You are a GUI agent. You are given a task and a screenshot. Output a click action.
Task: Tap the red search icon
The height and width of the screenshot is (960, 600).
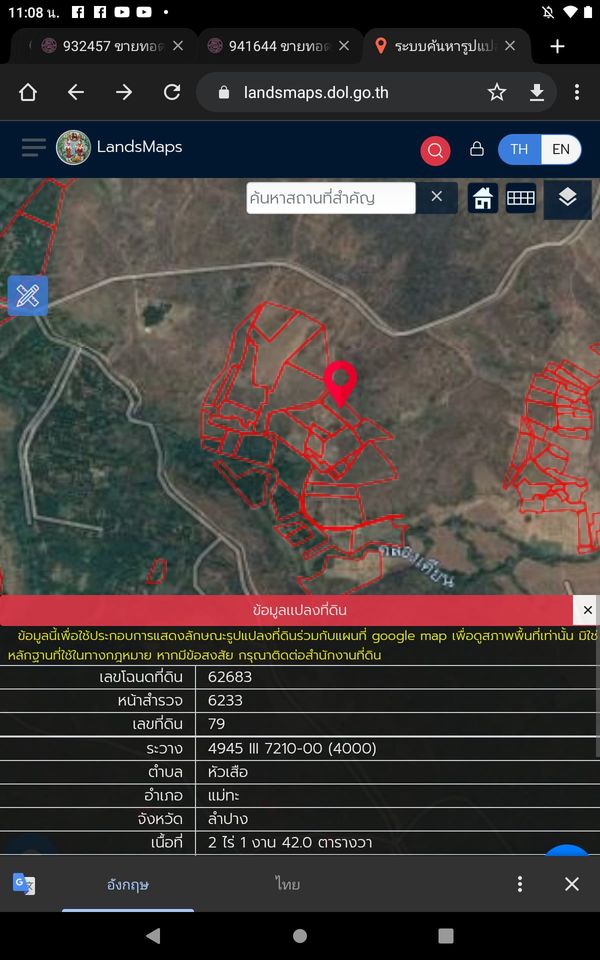point(435,150)
